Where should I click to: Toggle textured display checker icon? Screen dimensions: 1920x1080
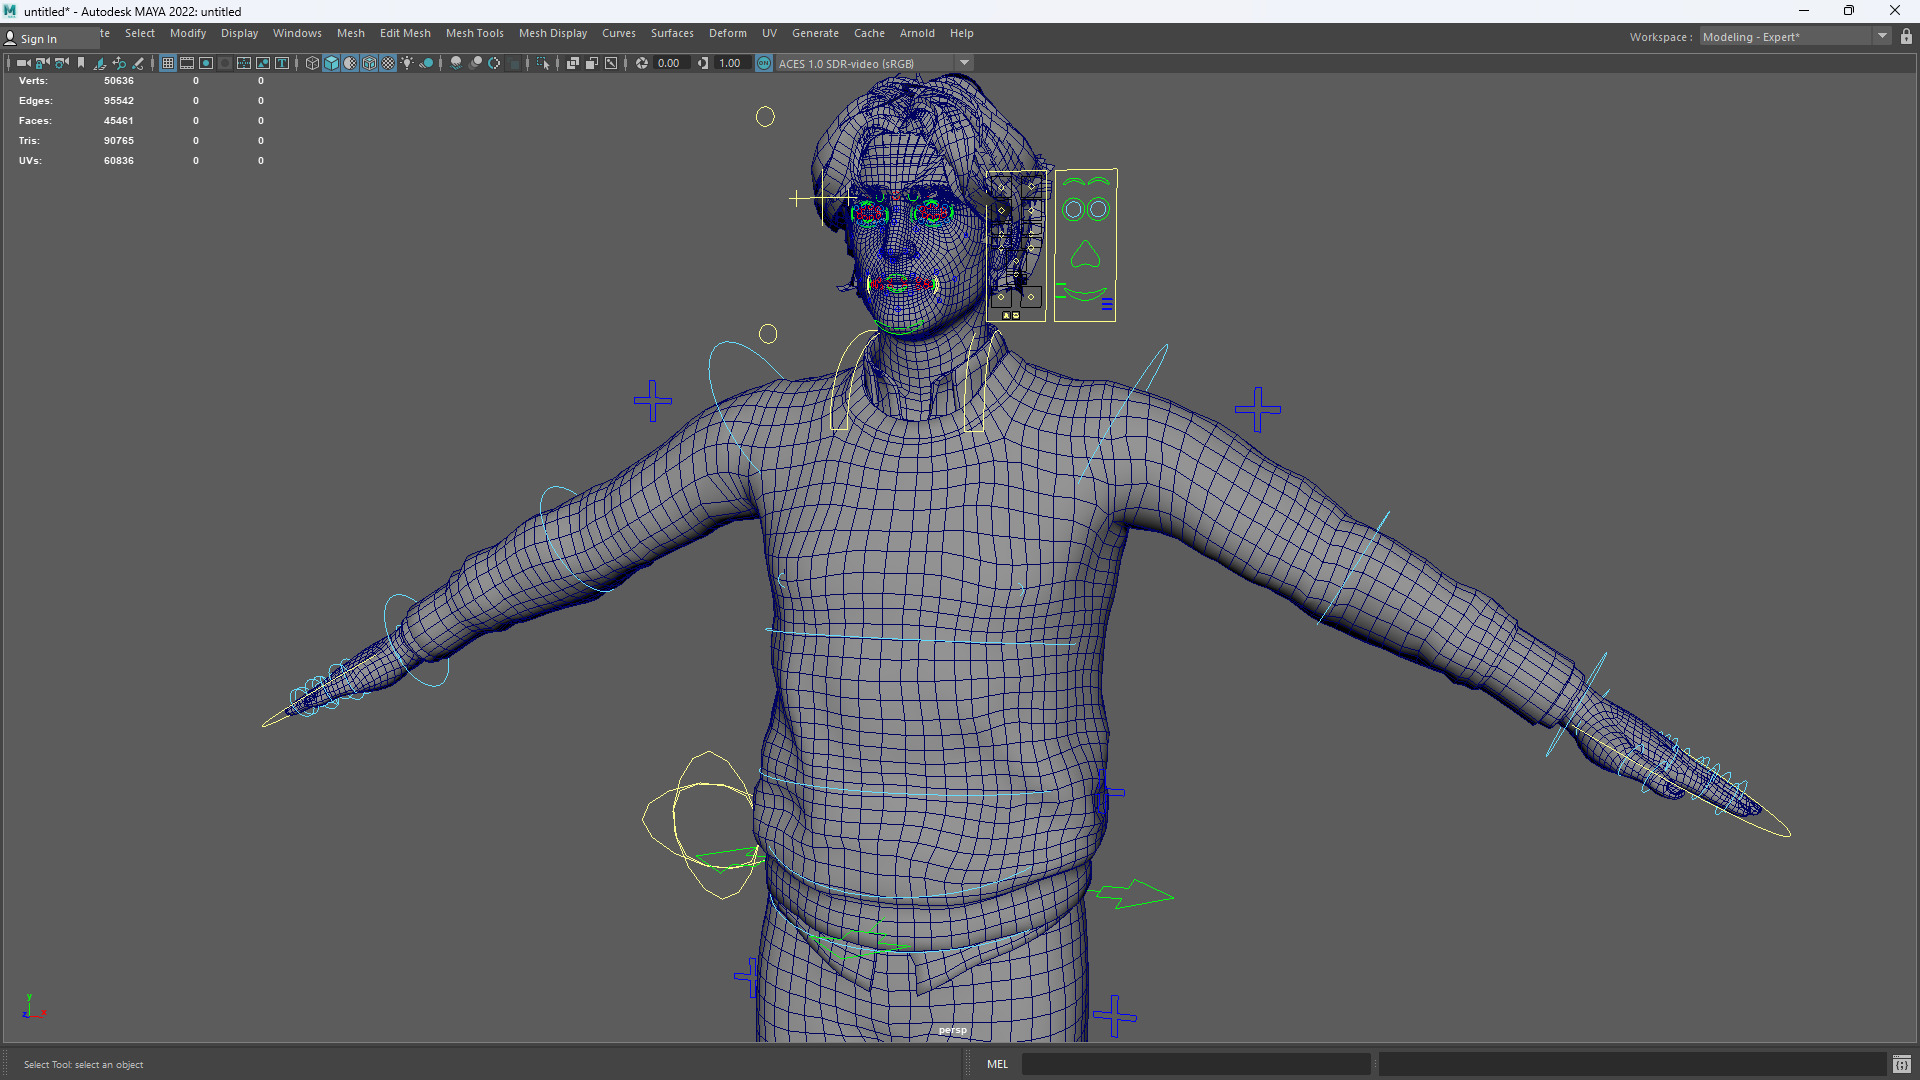coord(388,63)
